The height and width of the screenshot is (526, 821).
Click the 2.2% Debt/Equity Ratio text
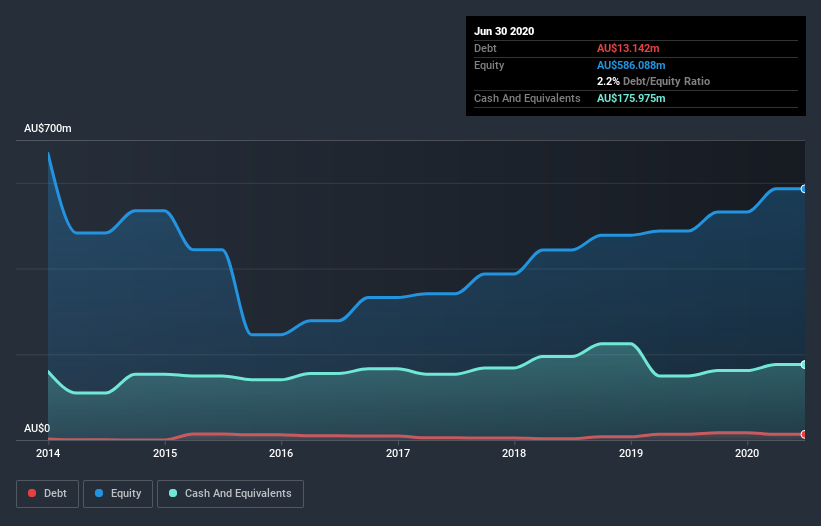[653, 82]
